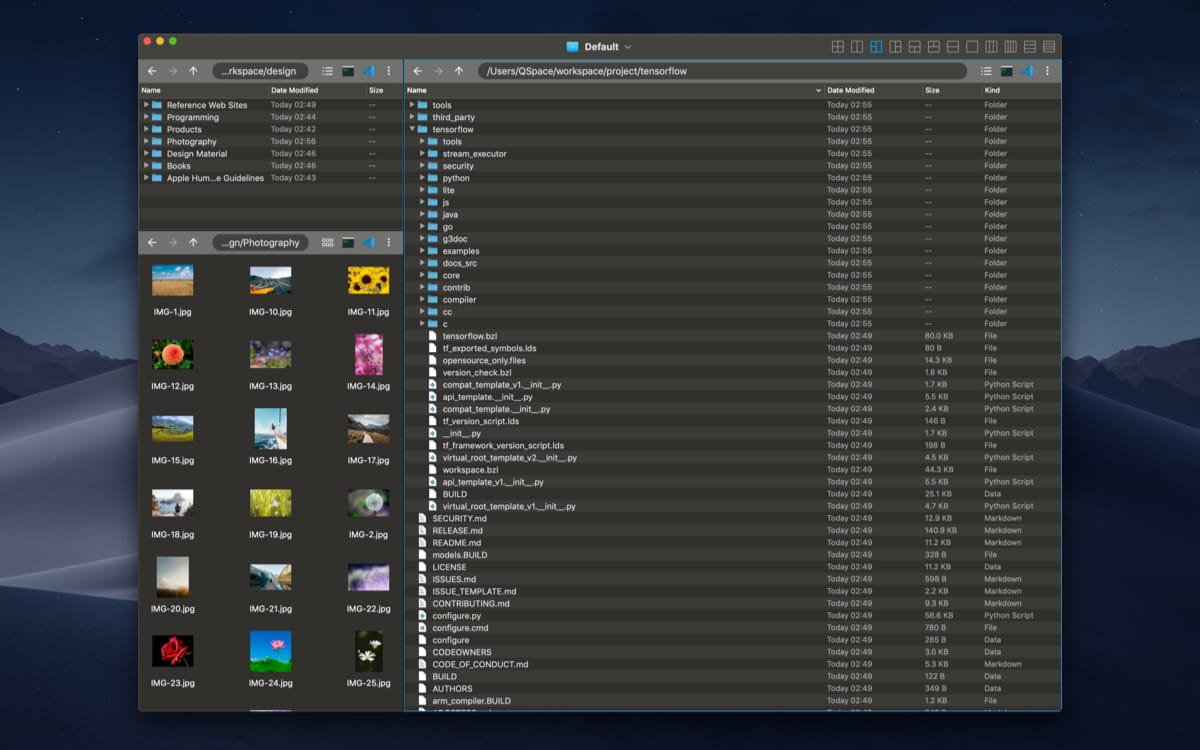Expand the compiler folder
1200x750 pixels.
422,299
